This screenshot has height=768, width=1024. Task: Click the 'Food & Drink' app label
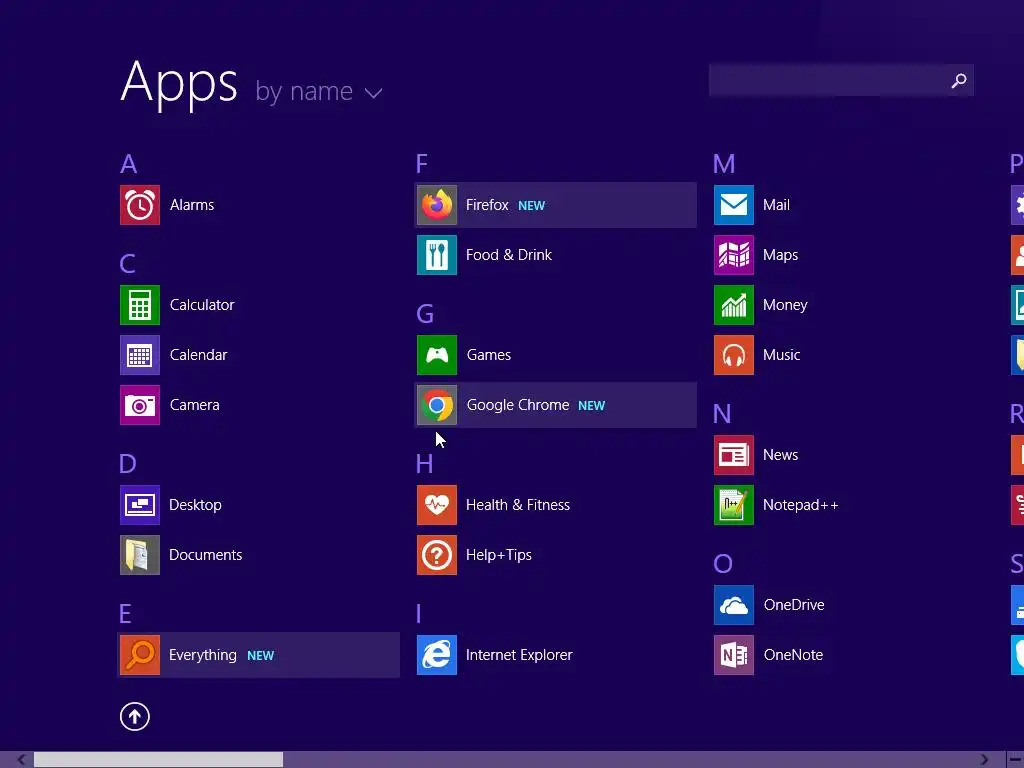point(509,255)
